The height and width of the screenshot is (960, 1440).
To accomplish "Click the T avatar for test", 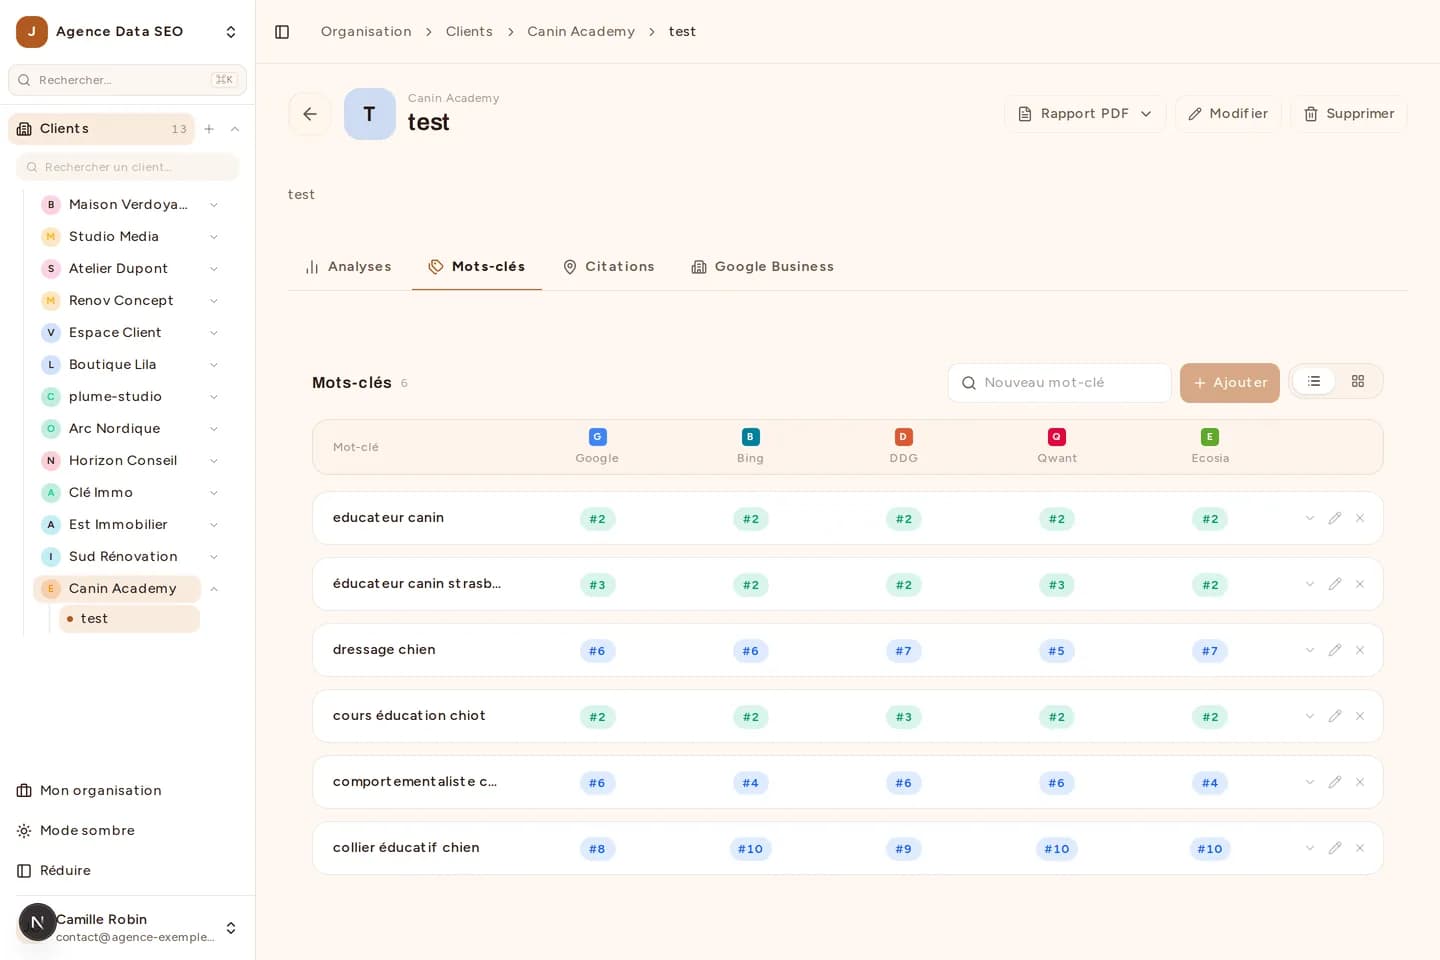I will 370,114.
